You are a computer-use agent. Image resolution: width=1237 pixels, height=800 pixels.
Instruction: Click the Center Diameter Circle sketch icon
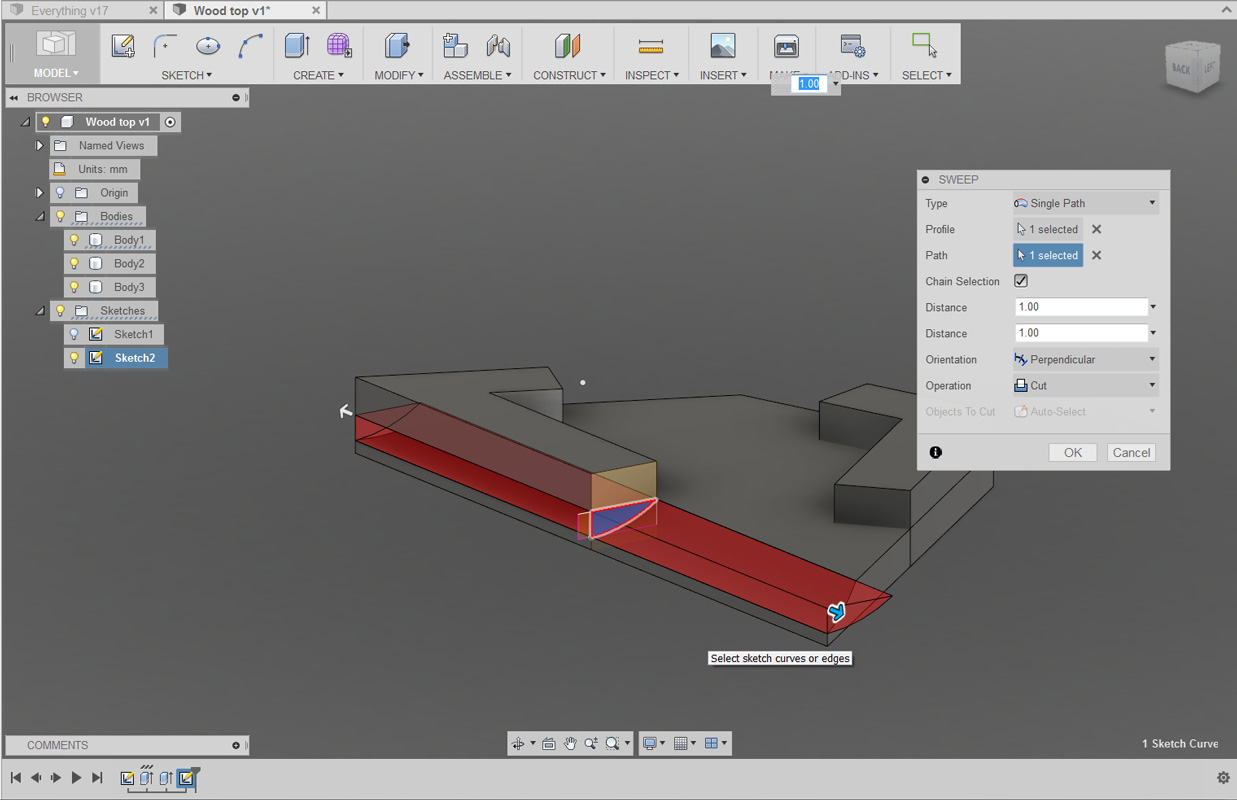pos(208,46)
